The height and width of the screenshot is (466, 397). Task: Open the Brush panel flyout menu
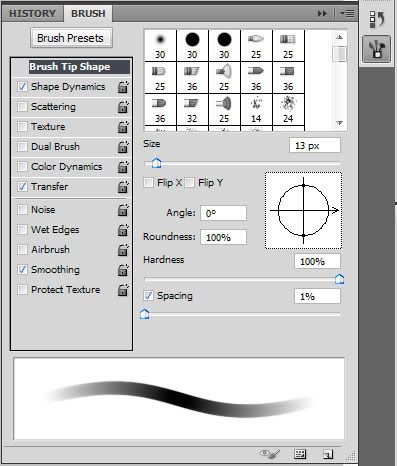(347, 13)
